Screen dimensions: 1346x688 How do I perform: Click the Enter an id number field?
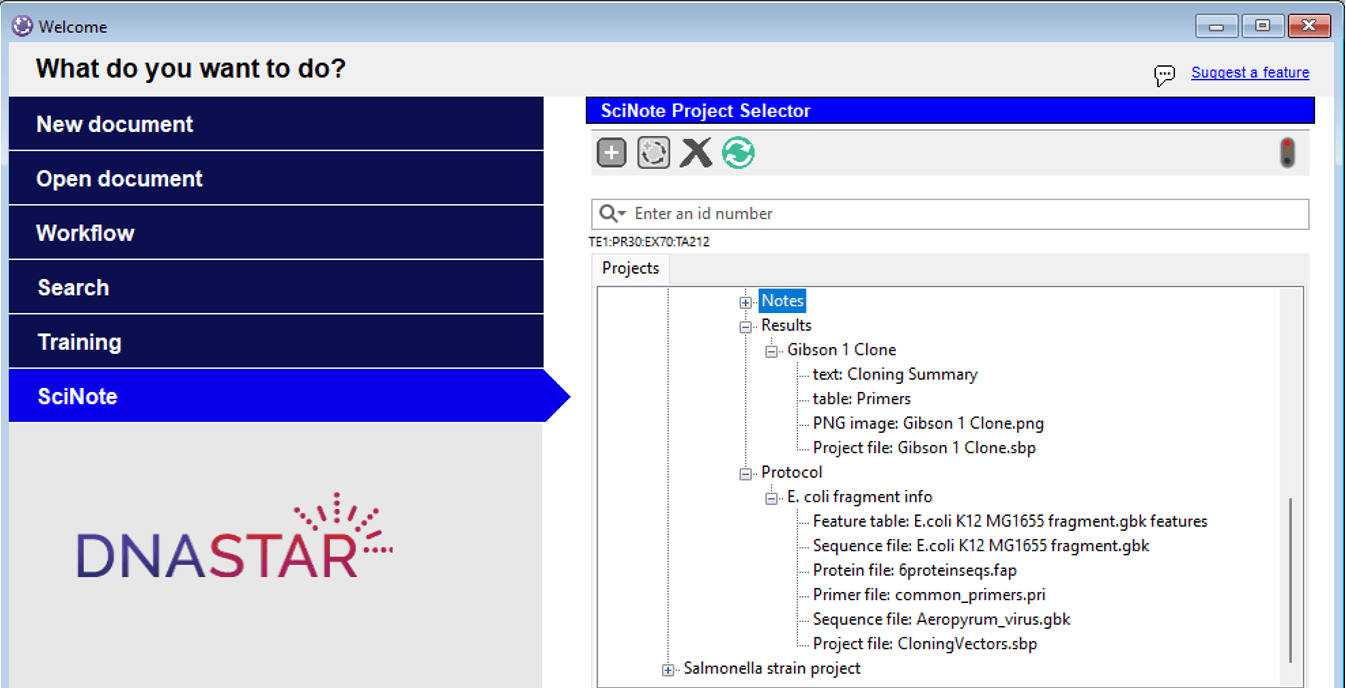(x=950, y=214)
